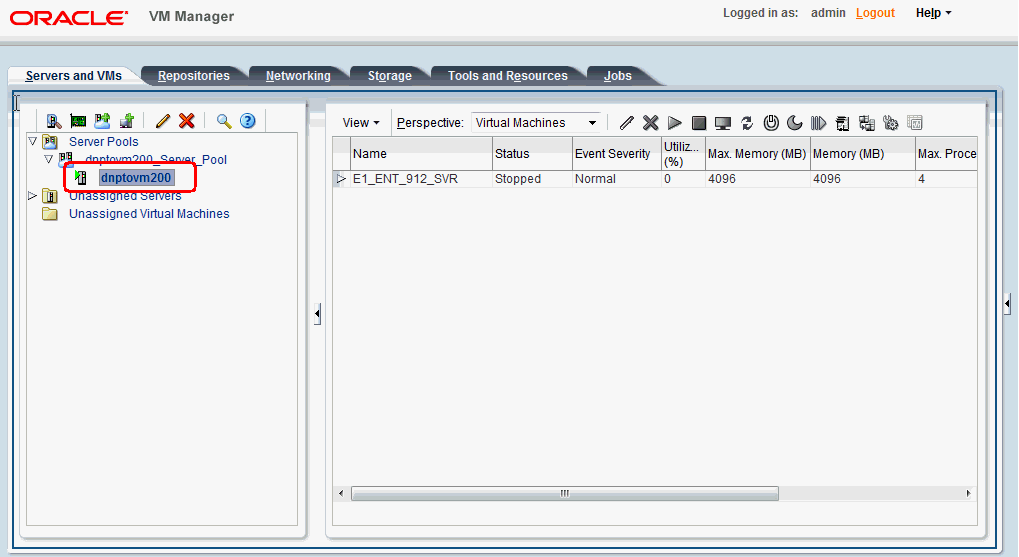
Task: Collapse the Server Pools tree node
Action: (x=32, y=140)
